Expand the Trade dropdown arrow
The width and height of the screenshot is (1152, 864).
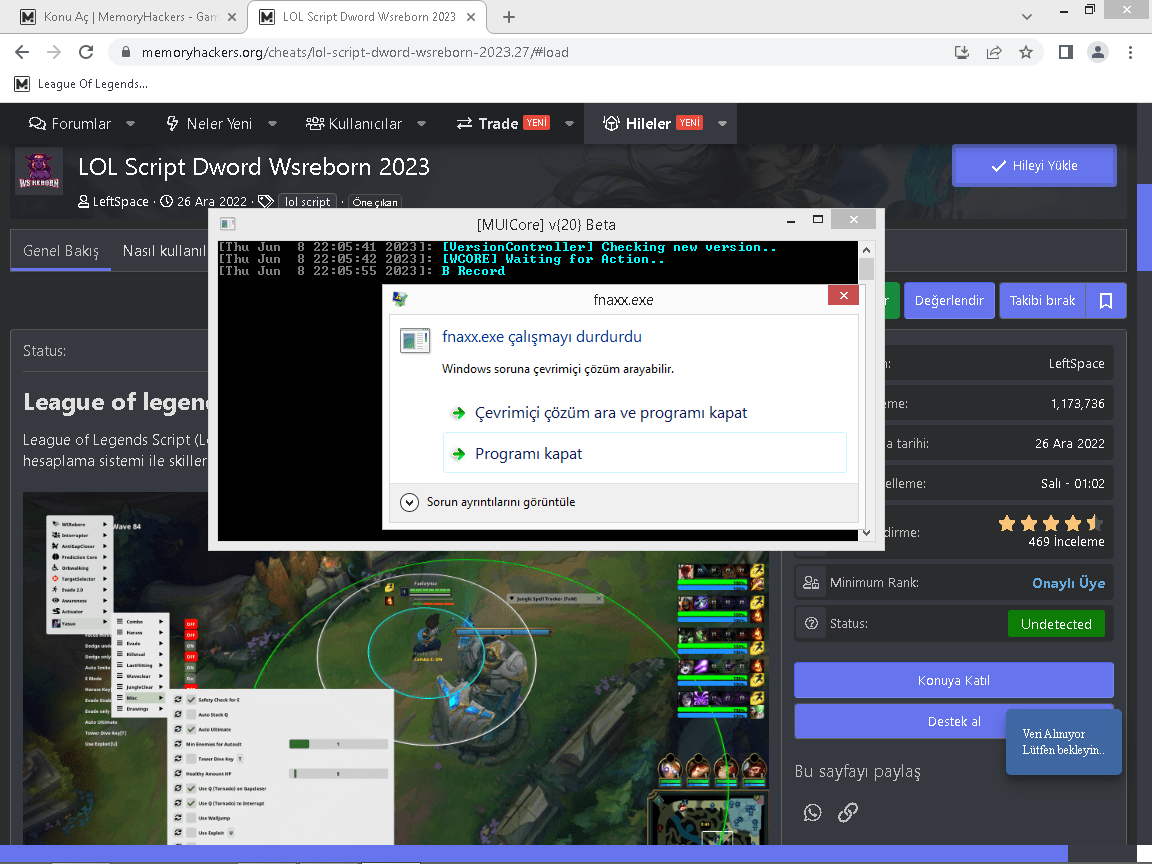(569, 123)
